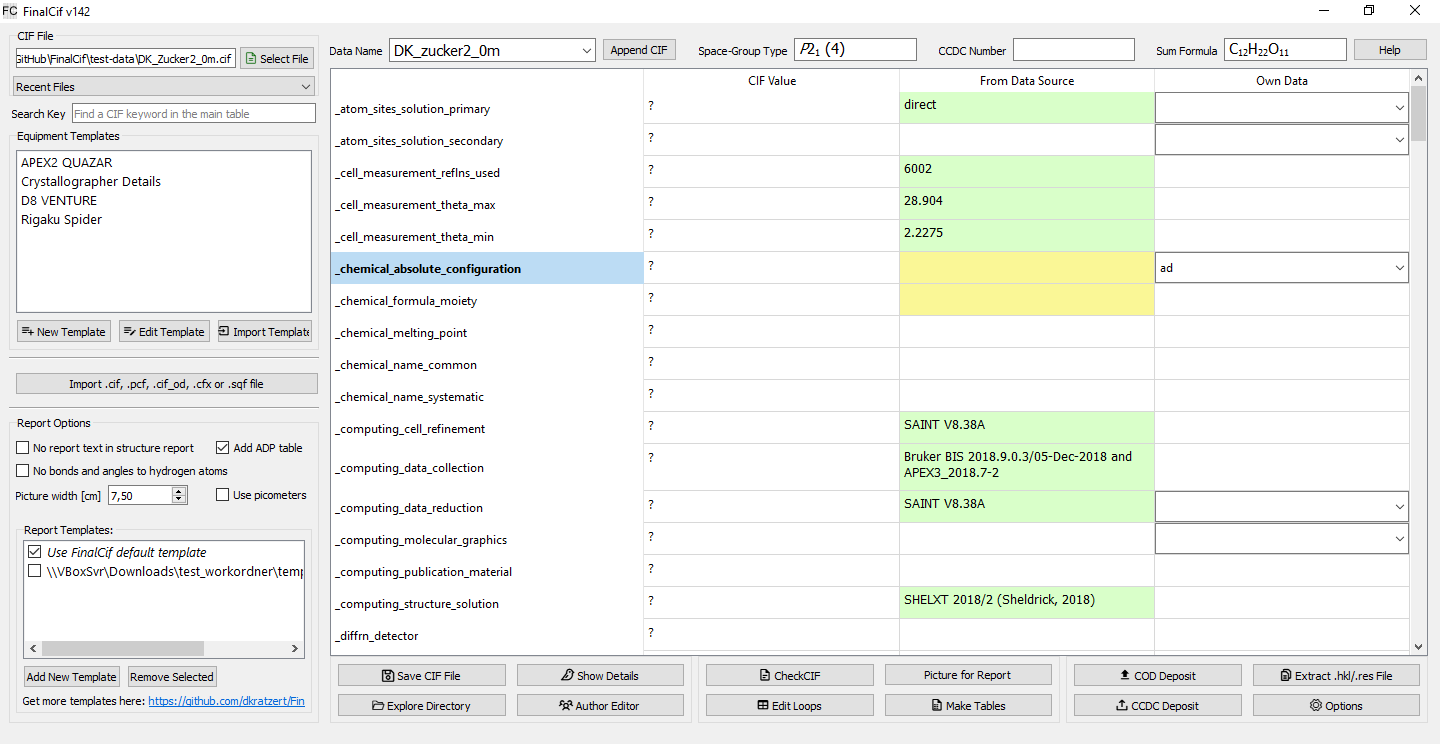Start COD Deposit upload
Image resolution: width=1440 pixels, height=744 pixels.
[x=1157, y=675]
